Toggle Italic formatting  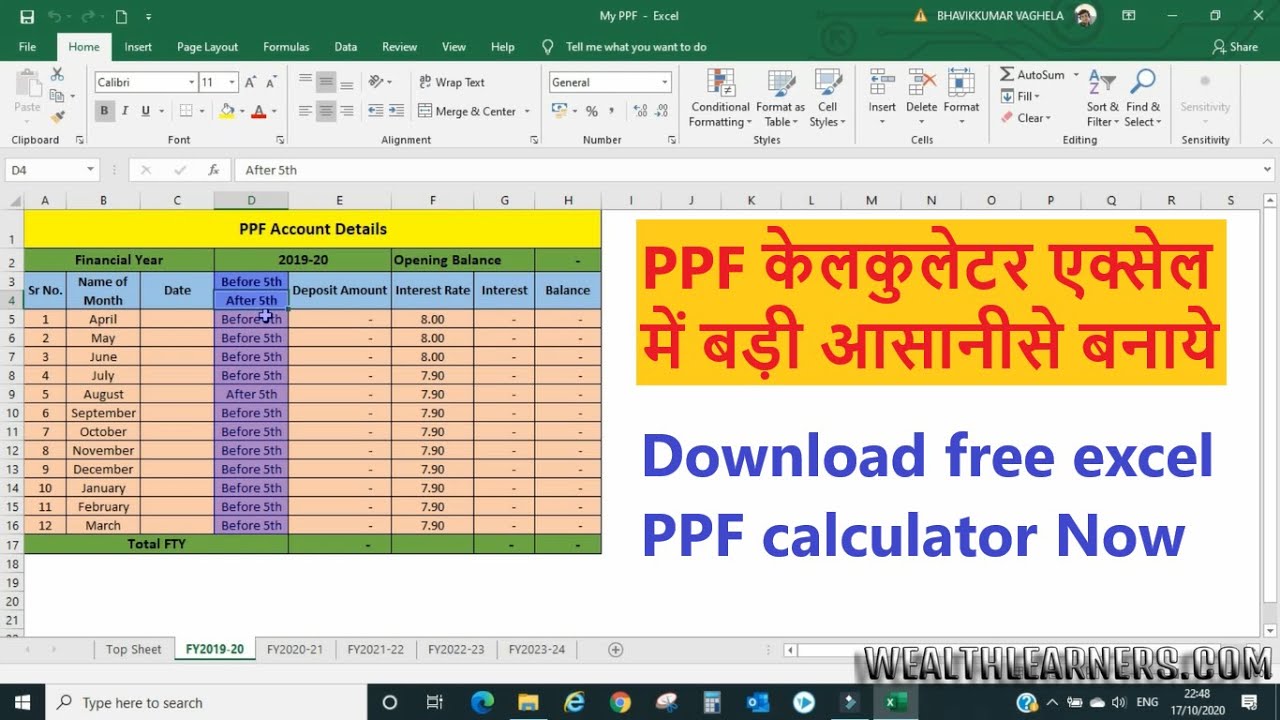[125, 111]
